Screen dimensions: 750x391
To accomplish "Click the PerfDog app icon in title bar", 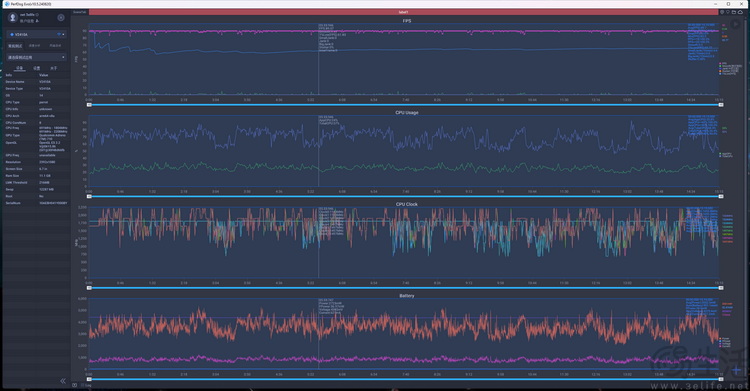I will click(6, 4).
